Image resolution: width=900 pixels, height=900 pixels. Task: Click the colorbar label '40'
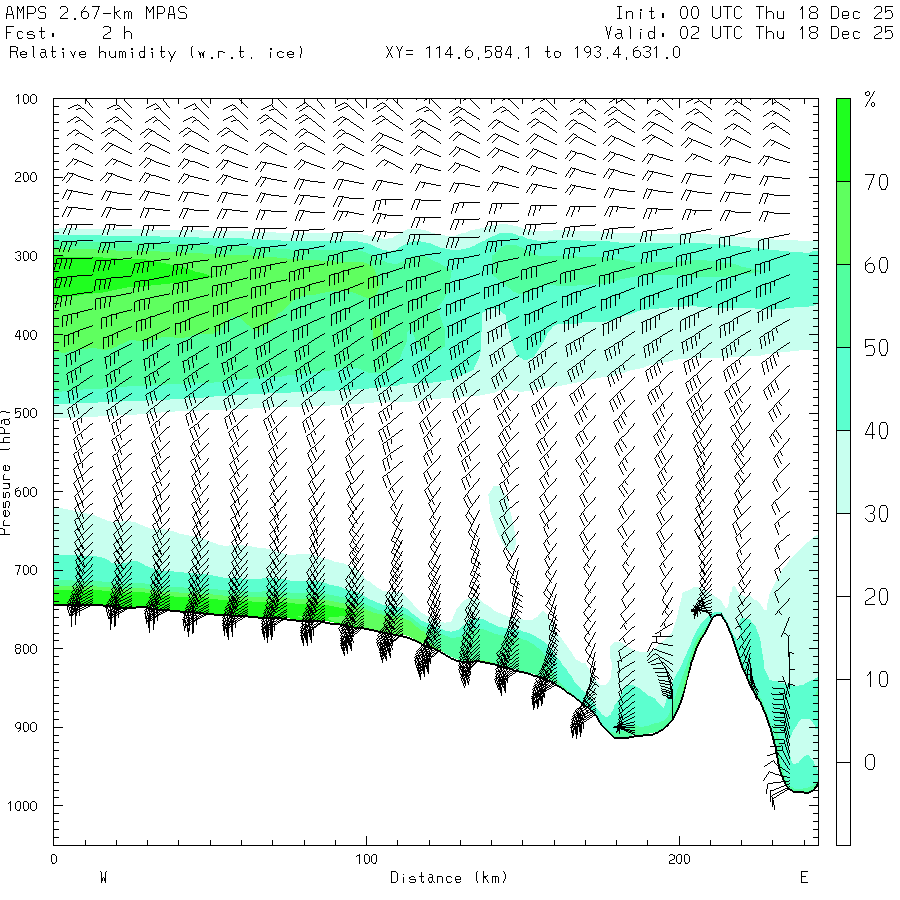(x=876, y=430)
